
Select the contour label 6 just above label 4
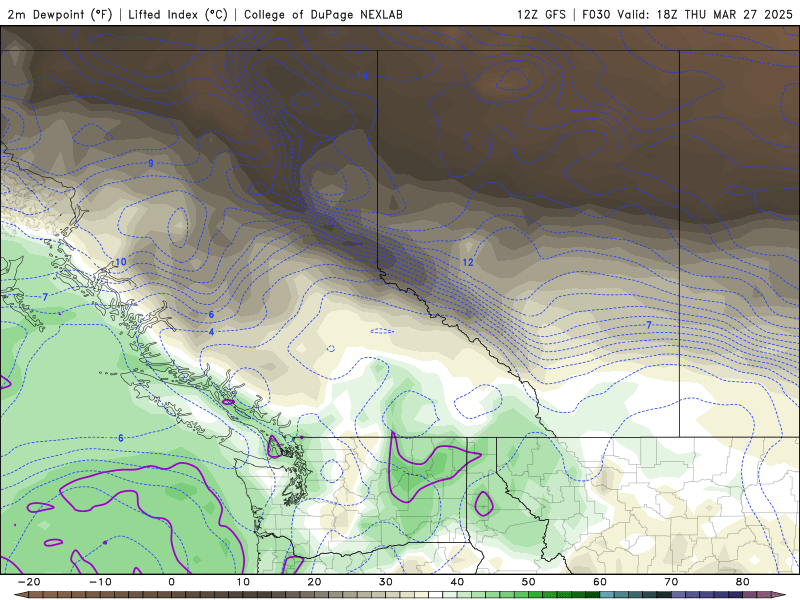click(x=211, y=315)
